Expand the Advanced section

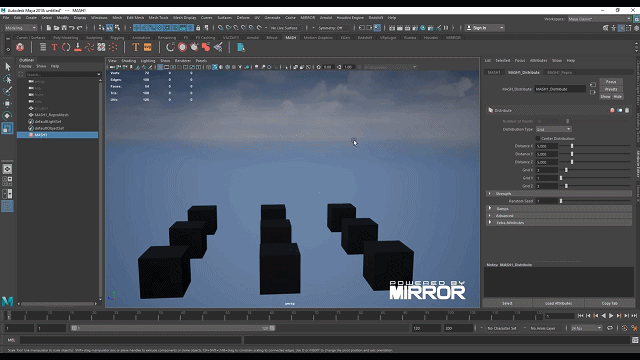click(x=559, y=216)
